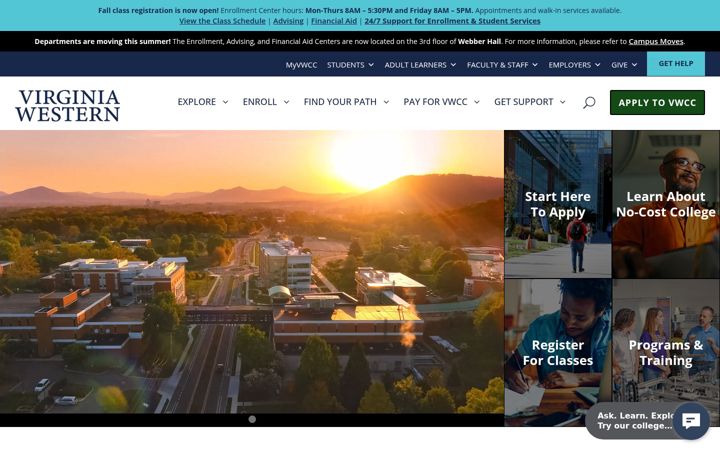
Task: Expand the EMPLOYERS dropdown arrow
Action: [597, 65]
